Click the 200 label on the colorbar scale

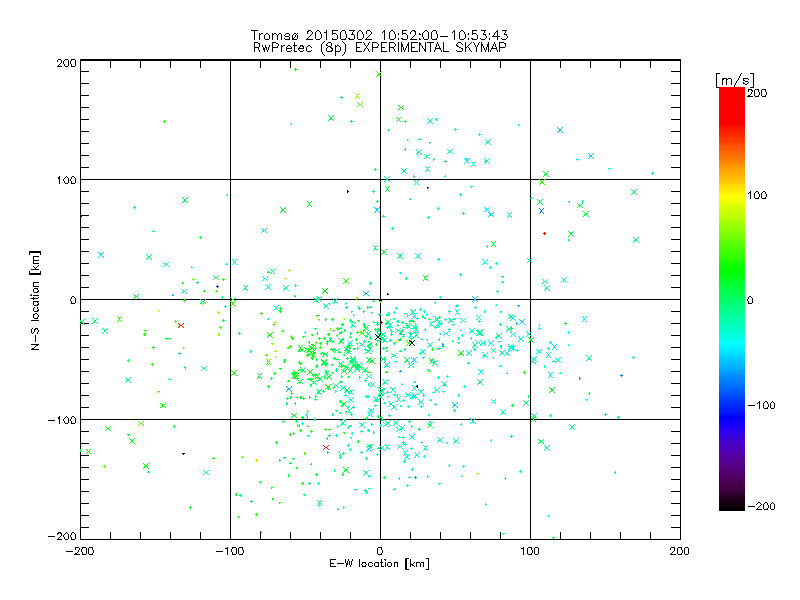pyautogui.click(x=757, y=93)
